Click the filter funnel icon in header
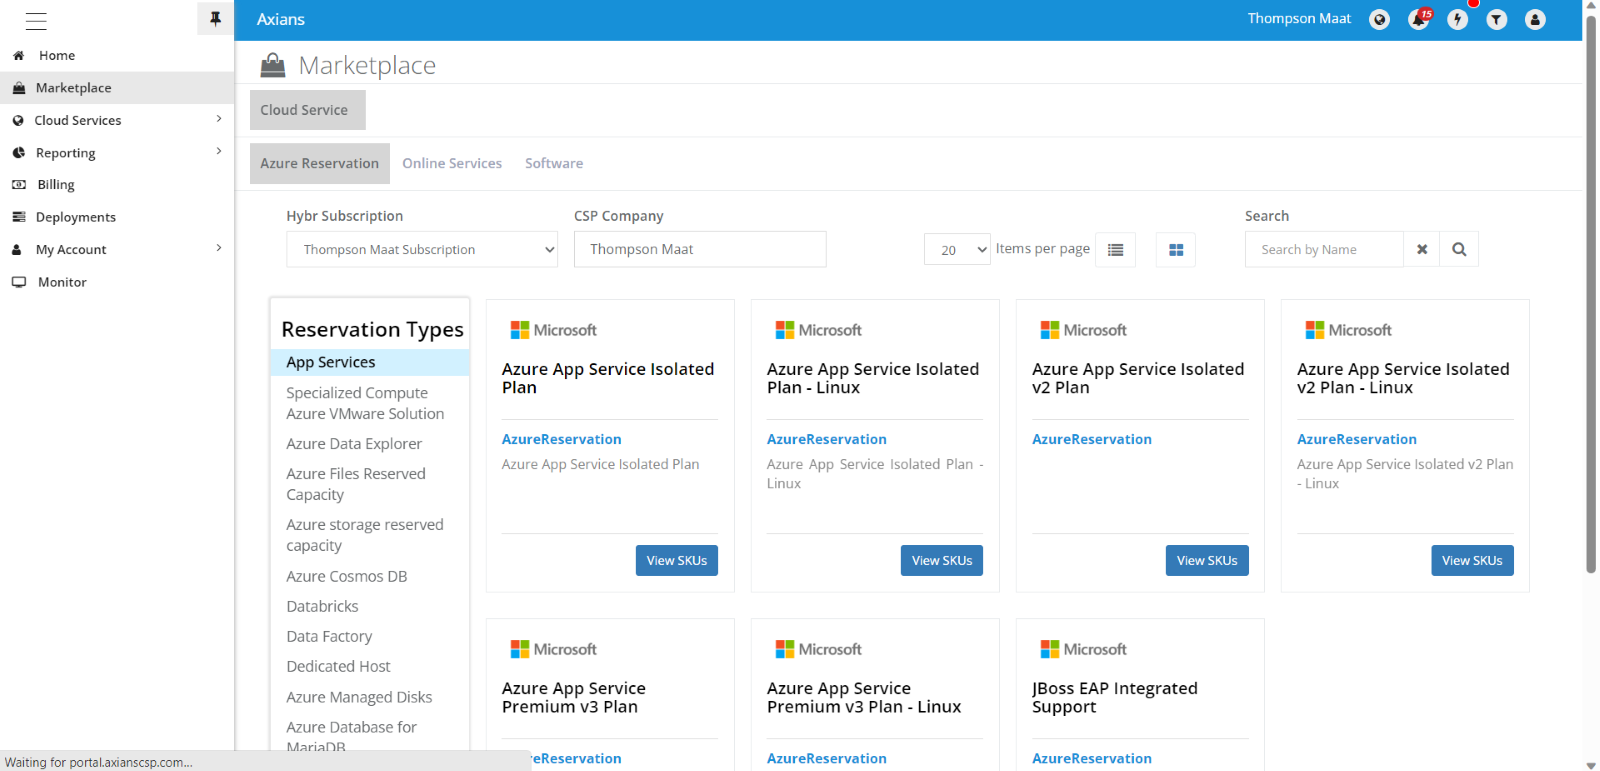This screenshot has height=771, width=1600. (1496, 20)
